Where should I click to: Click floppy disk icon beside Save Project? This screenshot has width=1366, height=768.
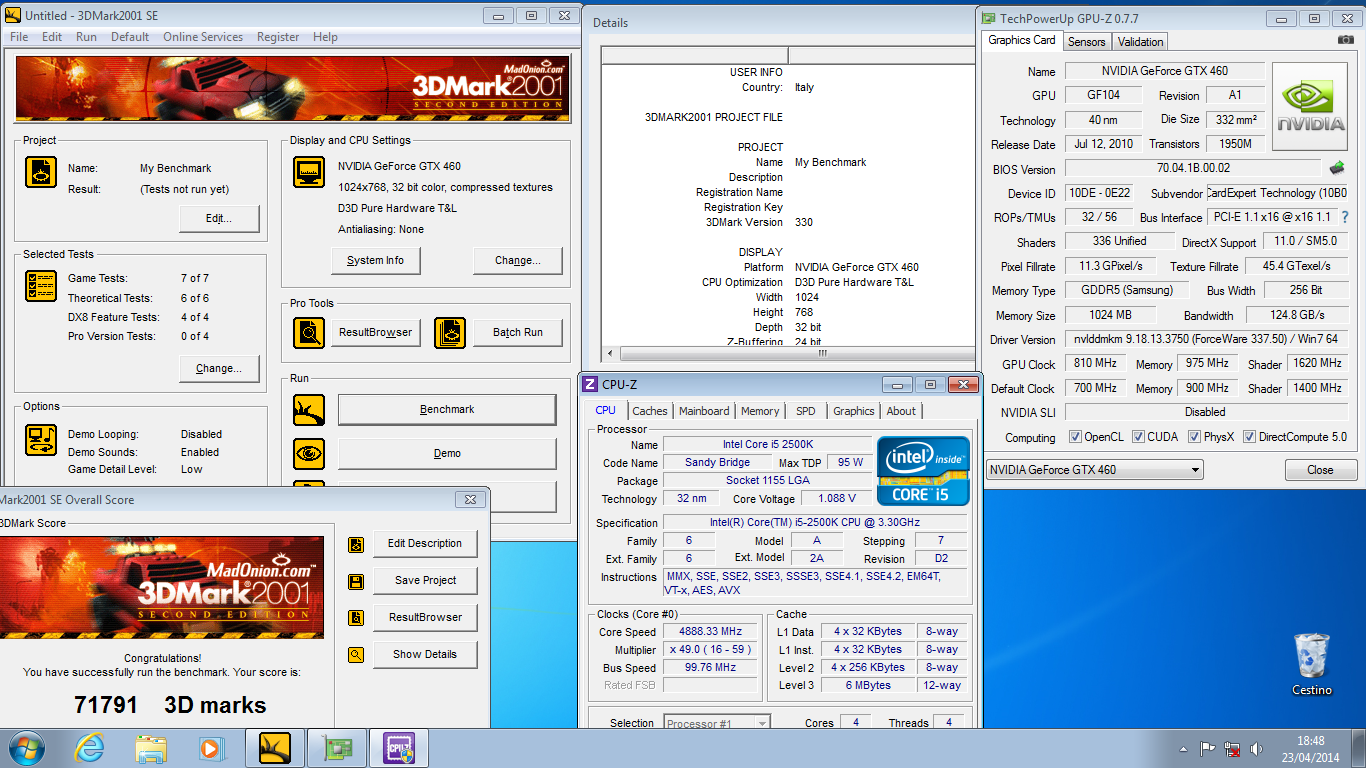tap(355, 581)
